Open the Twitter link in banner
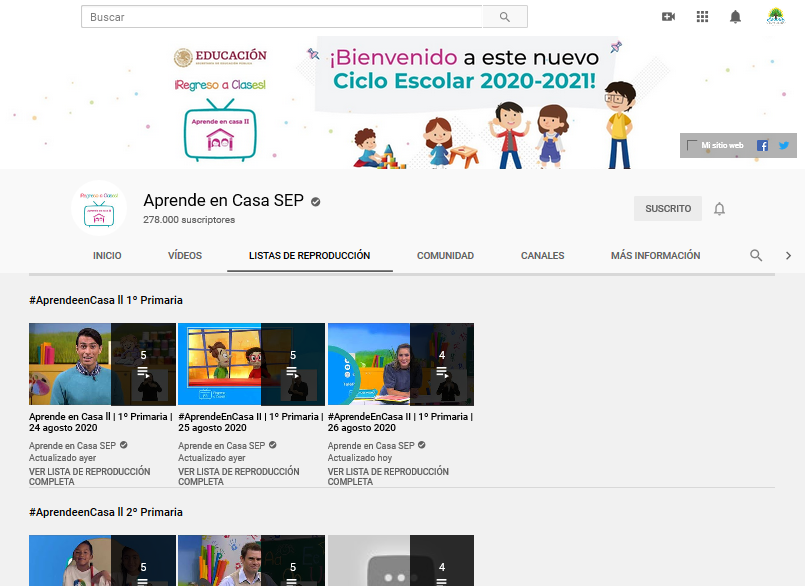 click(x=783, y=145)
